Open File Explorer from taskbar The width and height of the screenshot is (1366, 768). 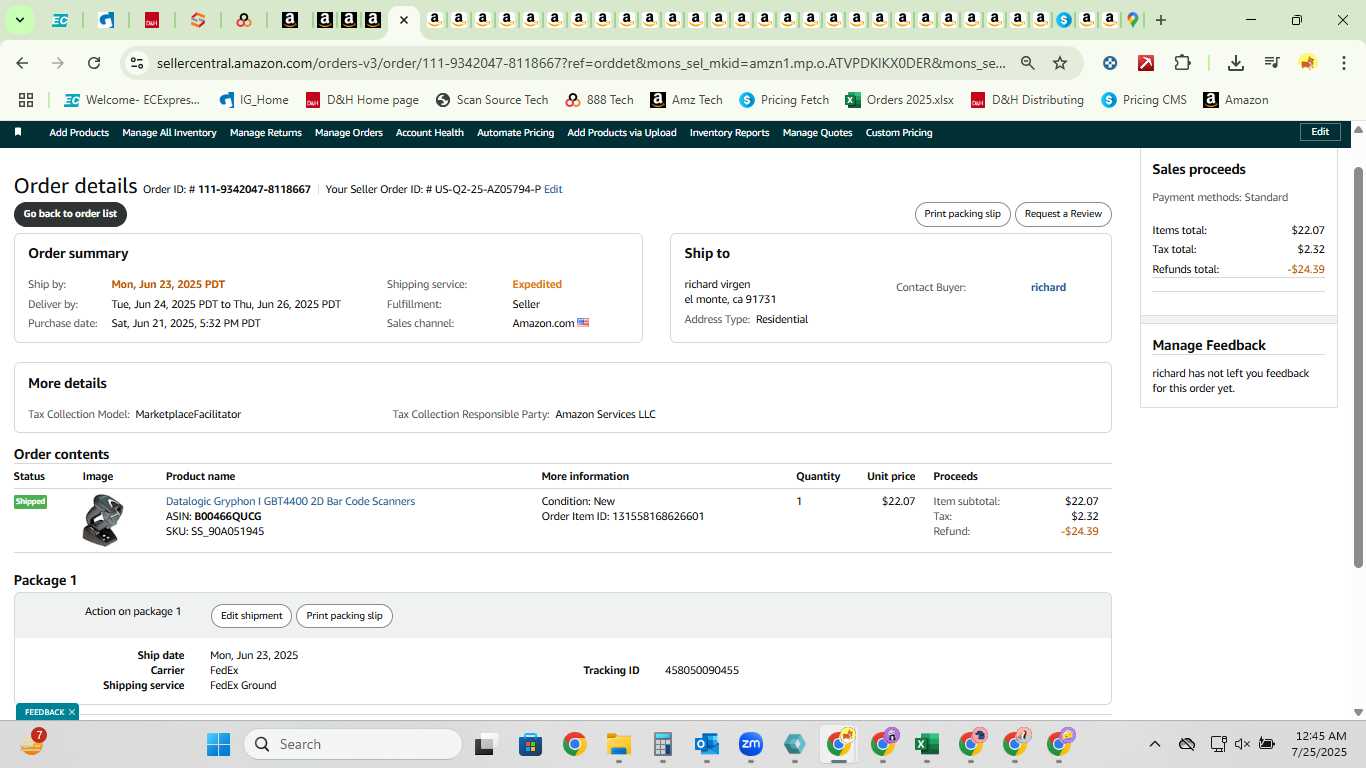point(618,744)
